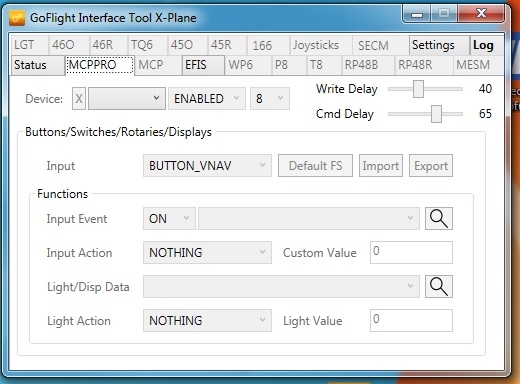Minimize the GoFlight Interface Tool window
The width and height of the screenshot is (520, 384).
[x=417, y=14]
